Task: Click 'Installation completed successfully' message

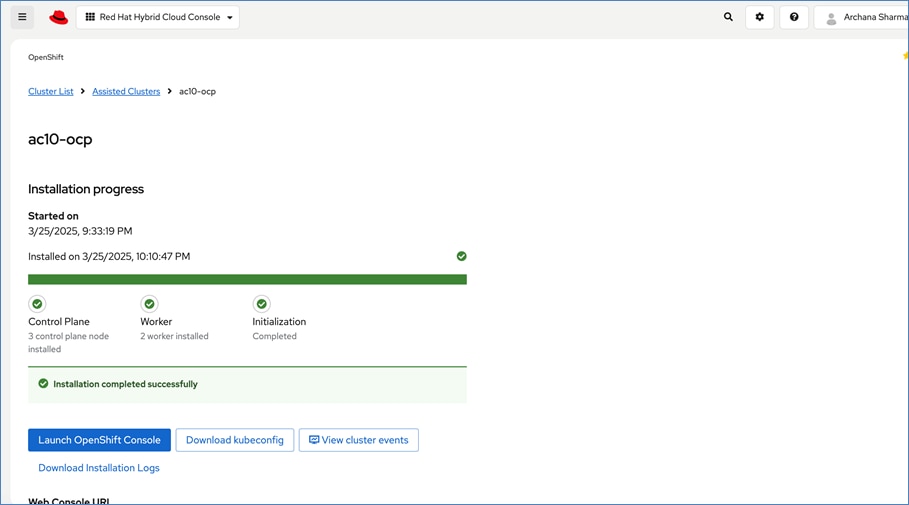Action: 125,384
